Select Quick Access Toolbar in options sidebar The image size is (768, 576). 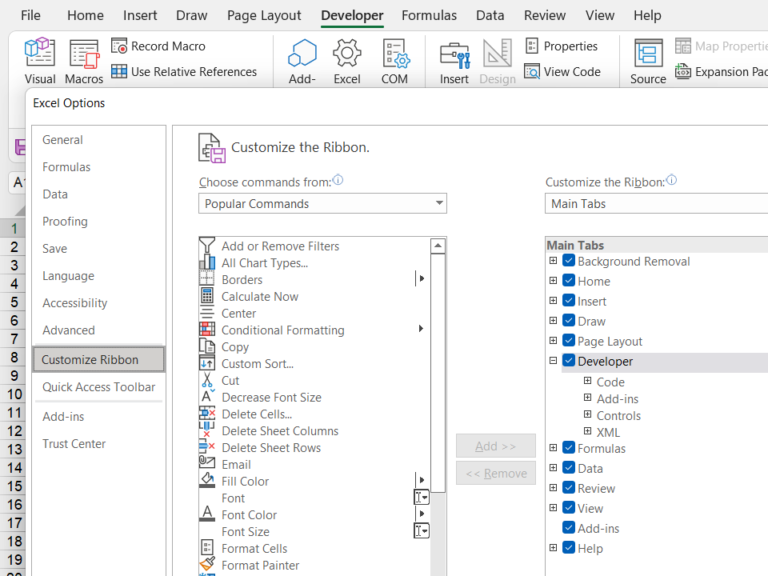(x=98, y=387)
